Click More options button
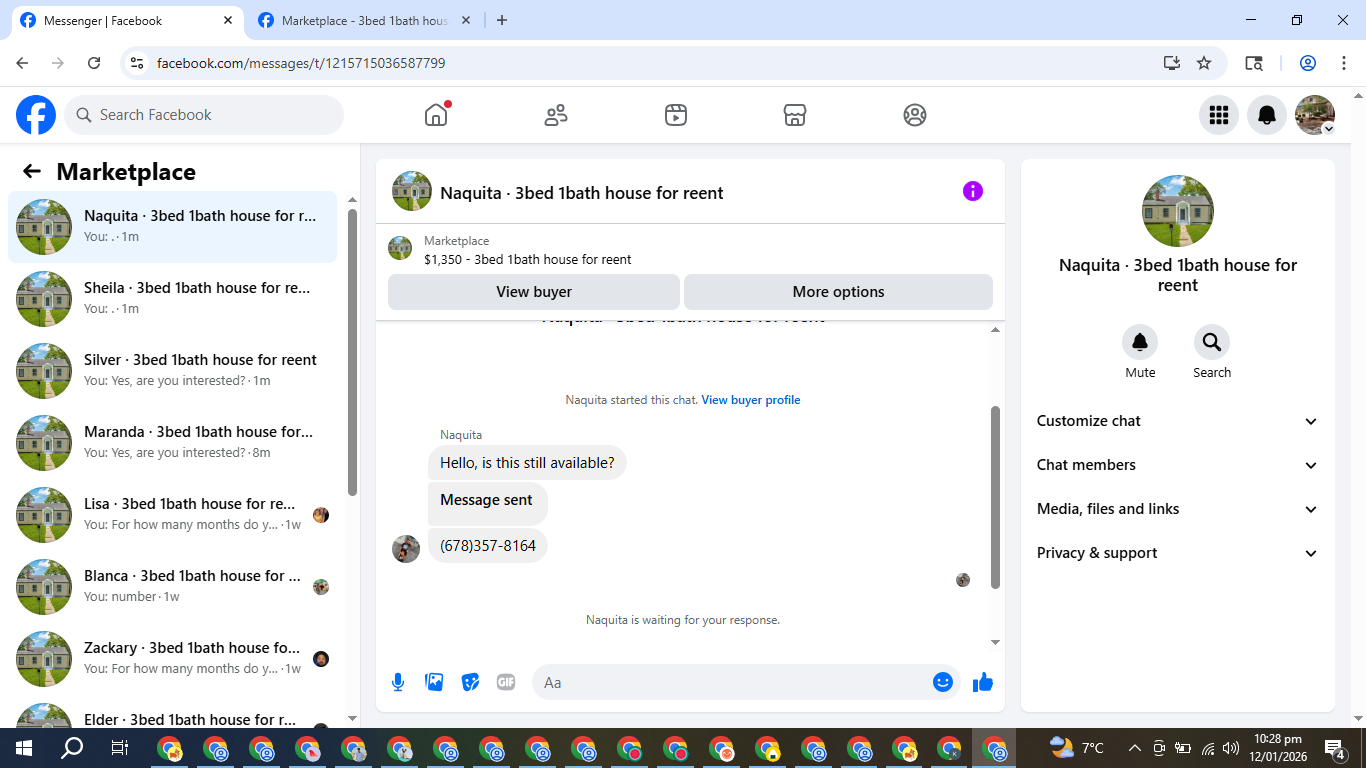Viewport: 1366px width, 768px height. click(838, 292)
